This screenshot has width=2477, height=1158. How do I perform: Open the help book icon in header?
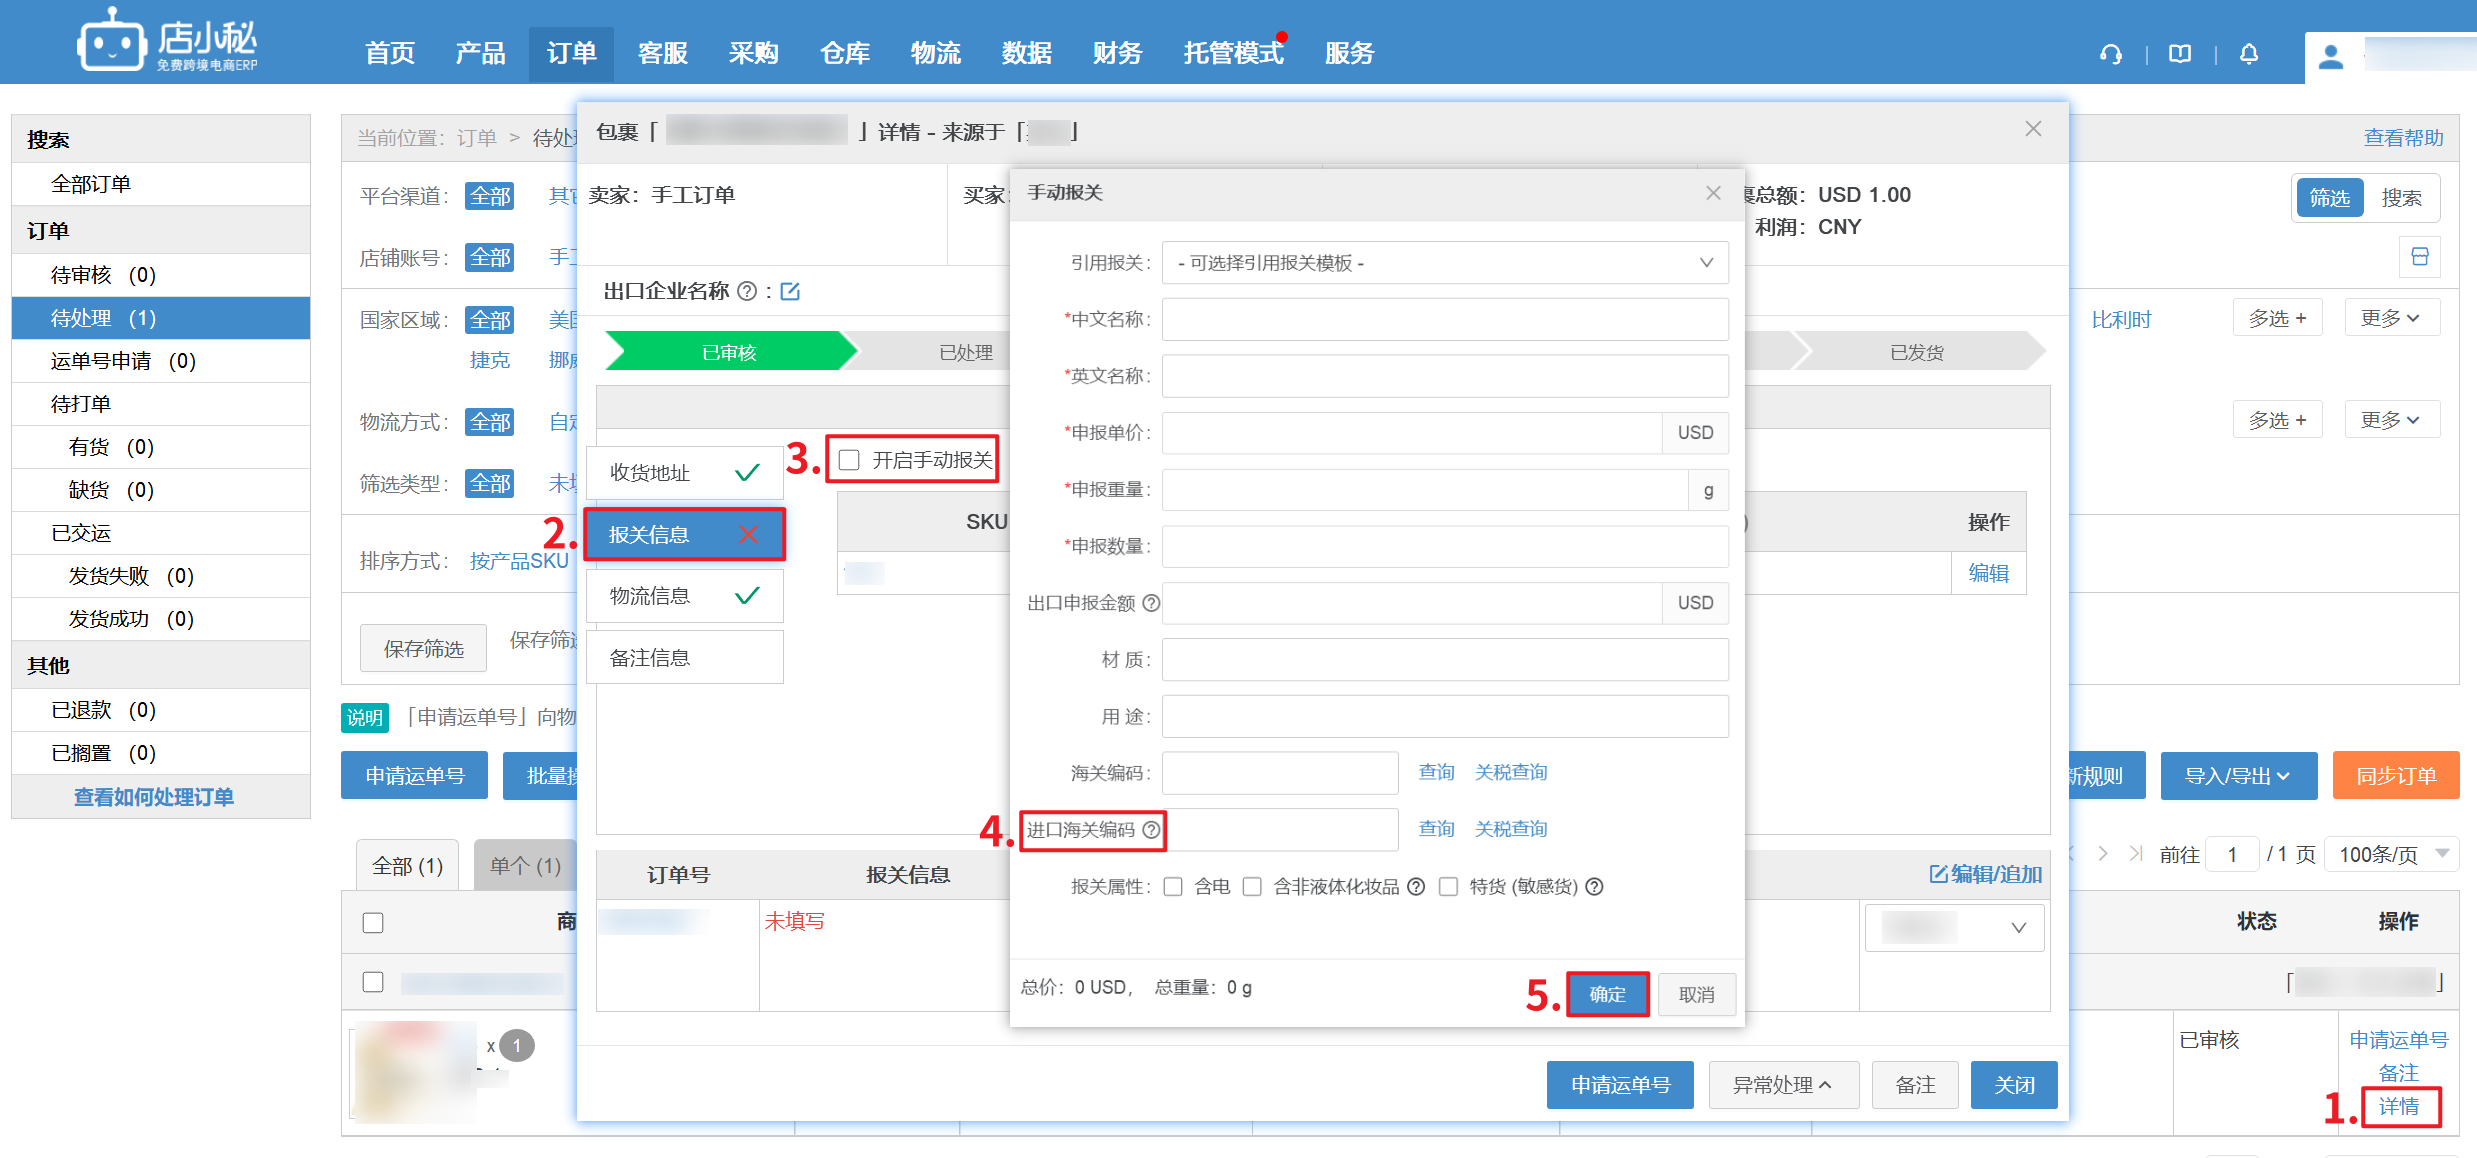(2180, 54)
